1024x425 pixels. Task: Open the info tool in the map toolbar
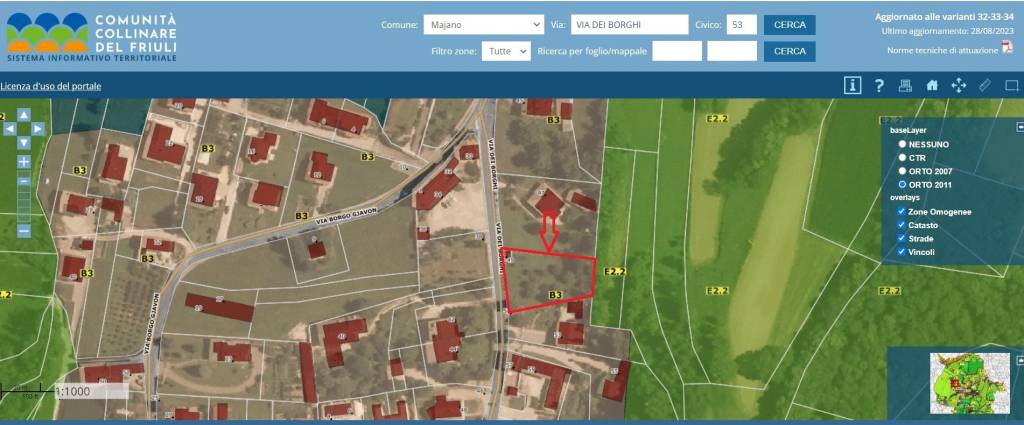click(x=852, y=85)
